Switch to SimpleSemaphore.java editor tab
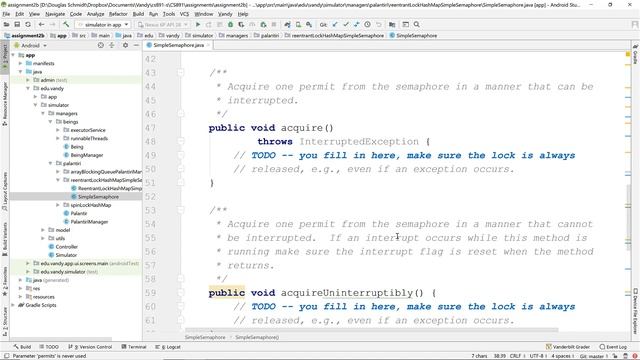 (178, 45)
